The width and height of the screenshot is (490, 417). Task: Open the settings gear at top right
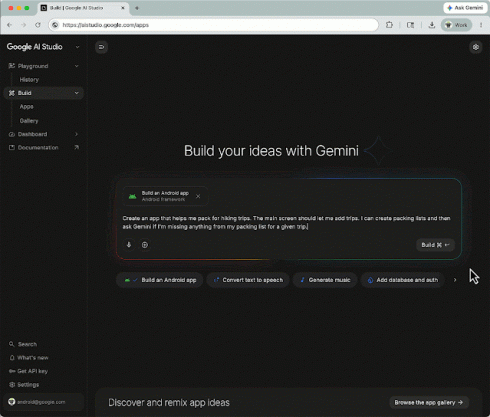(x=476, y=47)
